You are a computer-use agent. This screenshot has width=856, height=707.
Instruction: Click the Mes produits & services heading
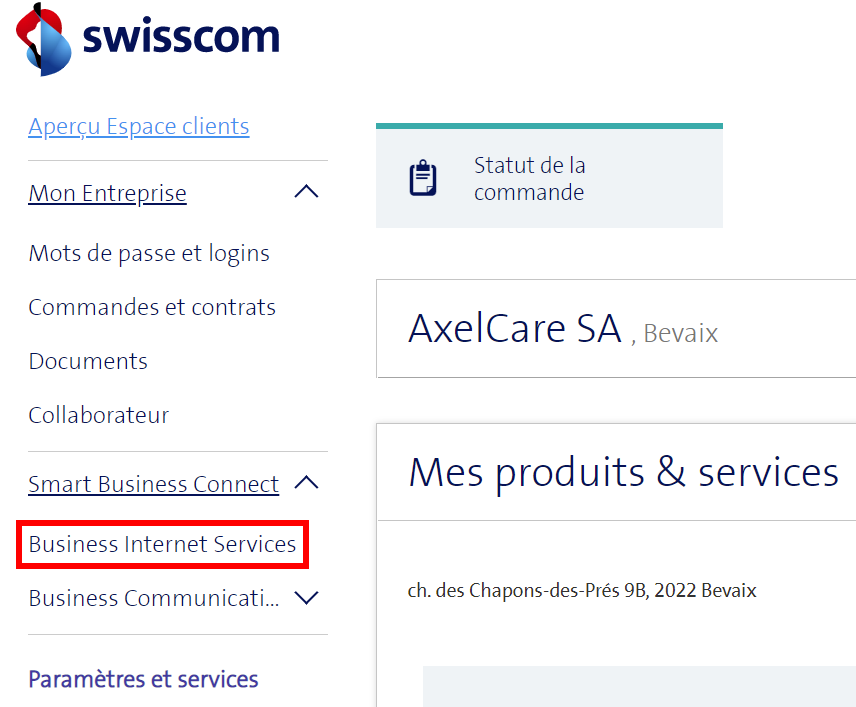(623, 472)
